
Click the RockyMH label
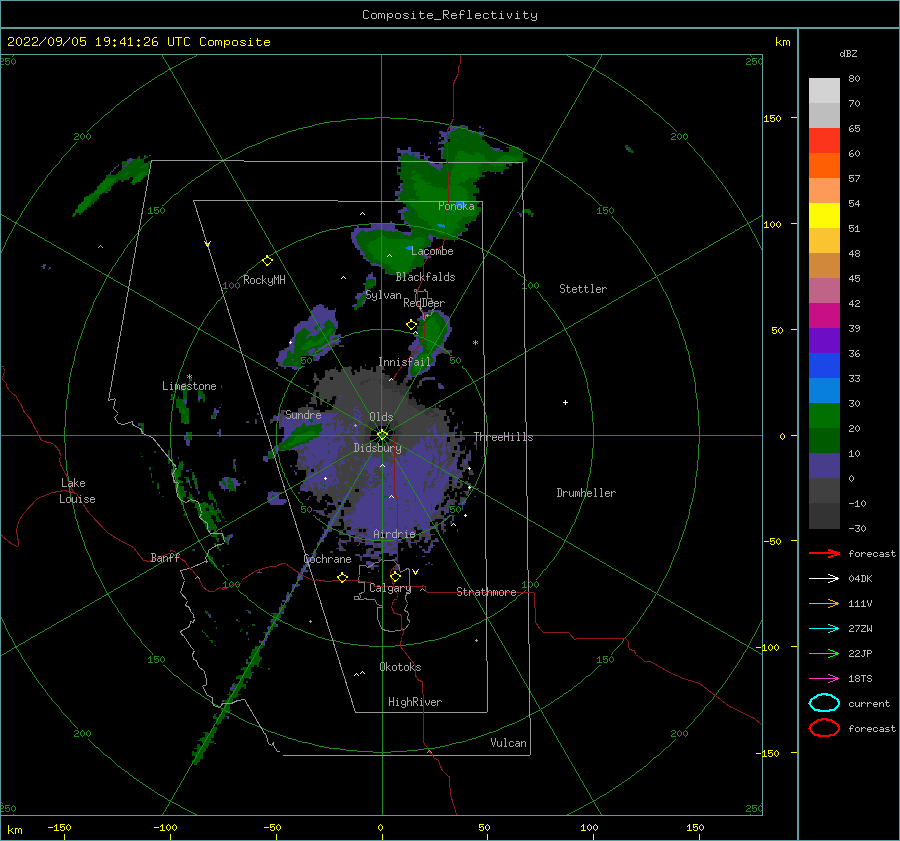(x=264, y=280)
